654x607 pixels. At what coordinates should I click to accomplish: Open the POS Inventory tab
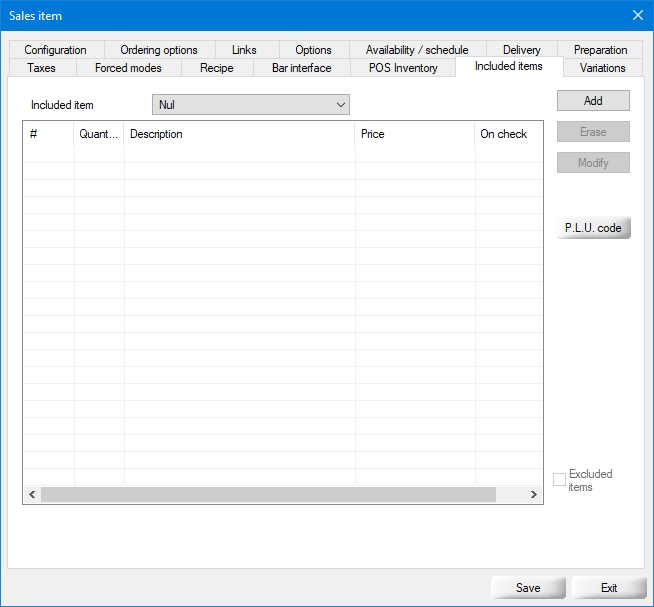click(403, 68)
